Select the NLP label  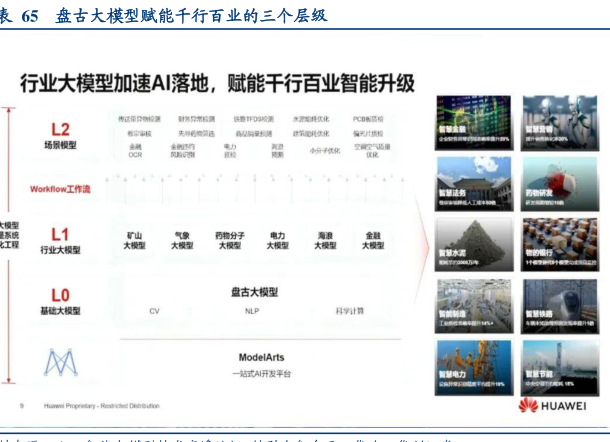pos(252,311)
